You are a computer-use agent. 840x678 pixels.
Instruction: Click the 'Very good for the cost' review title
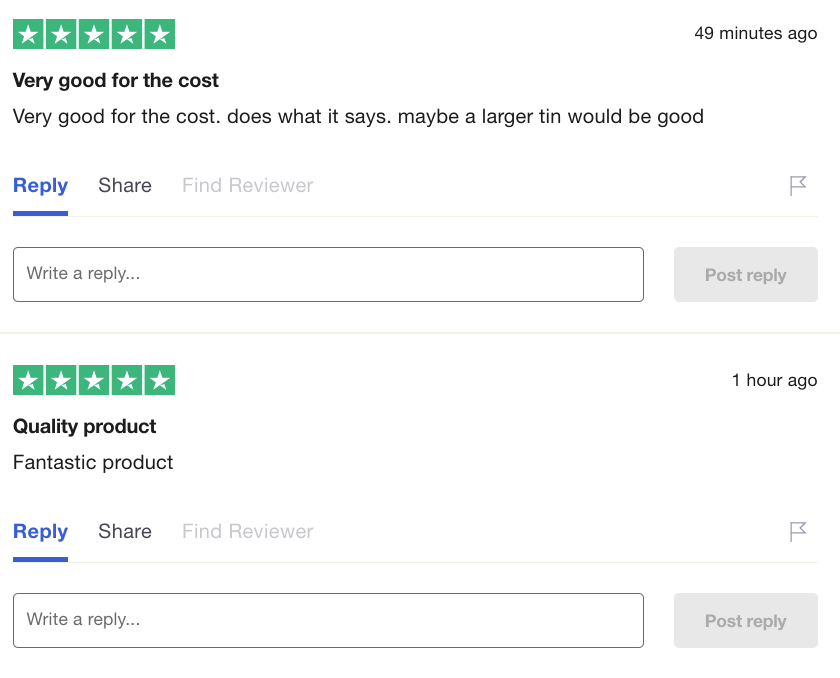(x=116, y=80)
